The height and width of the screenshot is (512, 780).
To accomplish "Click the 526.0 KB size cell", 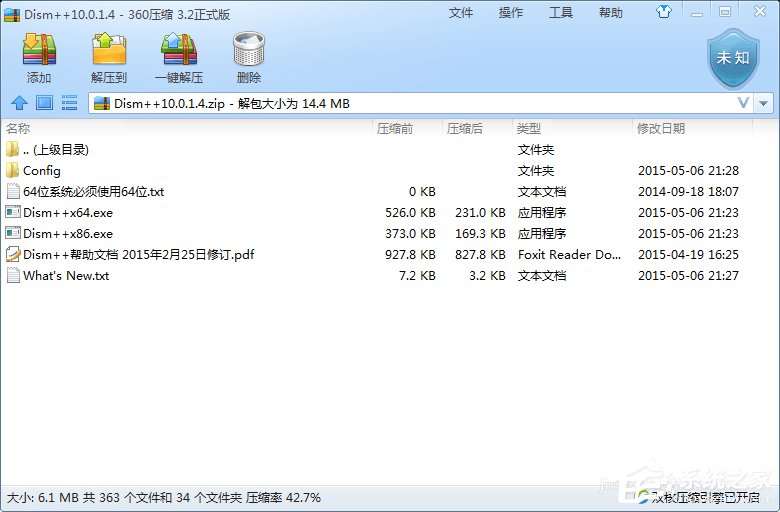I will pyautogui.click(x=410, y=212).
